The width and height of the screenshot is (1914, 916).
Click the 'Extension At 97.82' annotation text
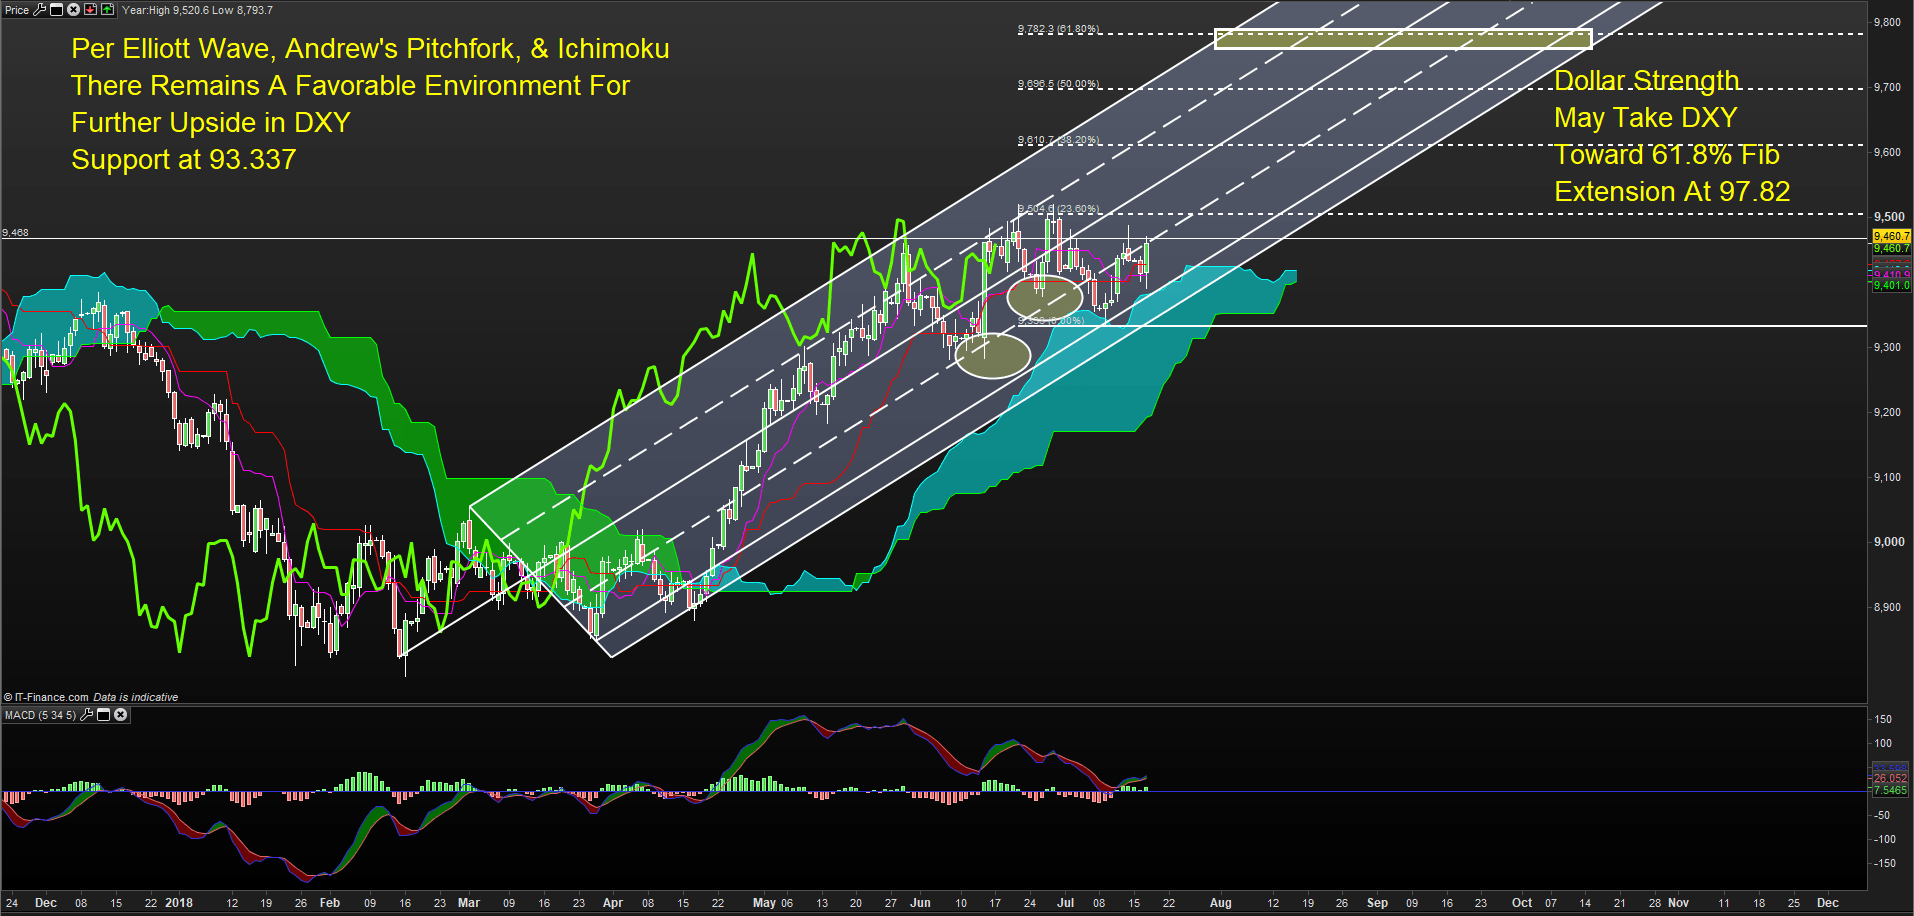1672,191
